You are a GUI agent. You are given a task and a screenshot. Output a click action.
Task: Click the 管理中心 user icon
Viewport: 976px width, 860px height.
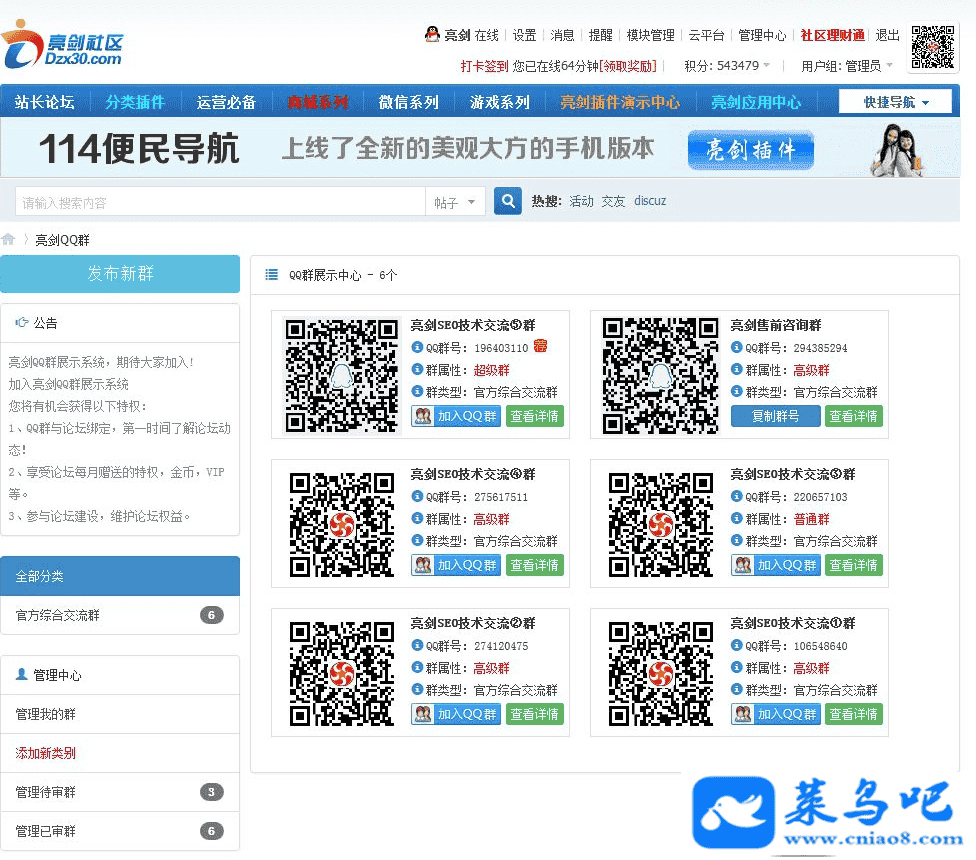point(22,675)
